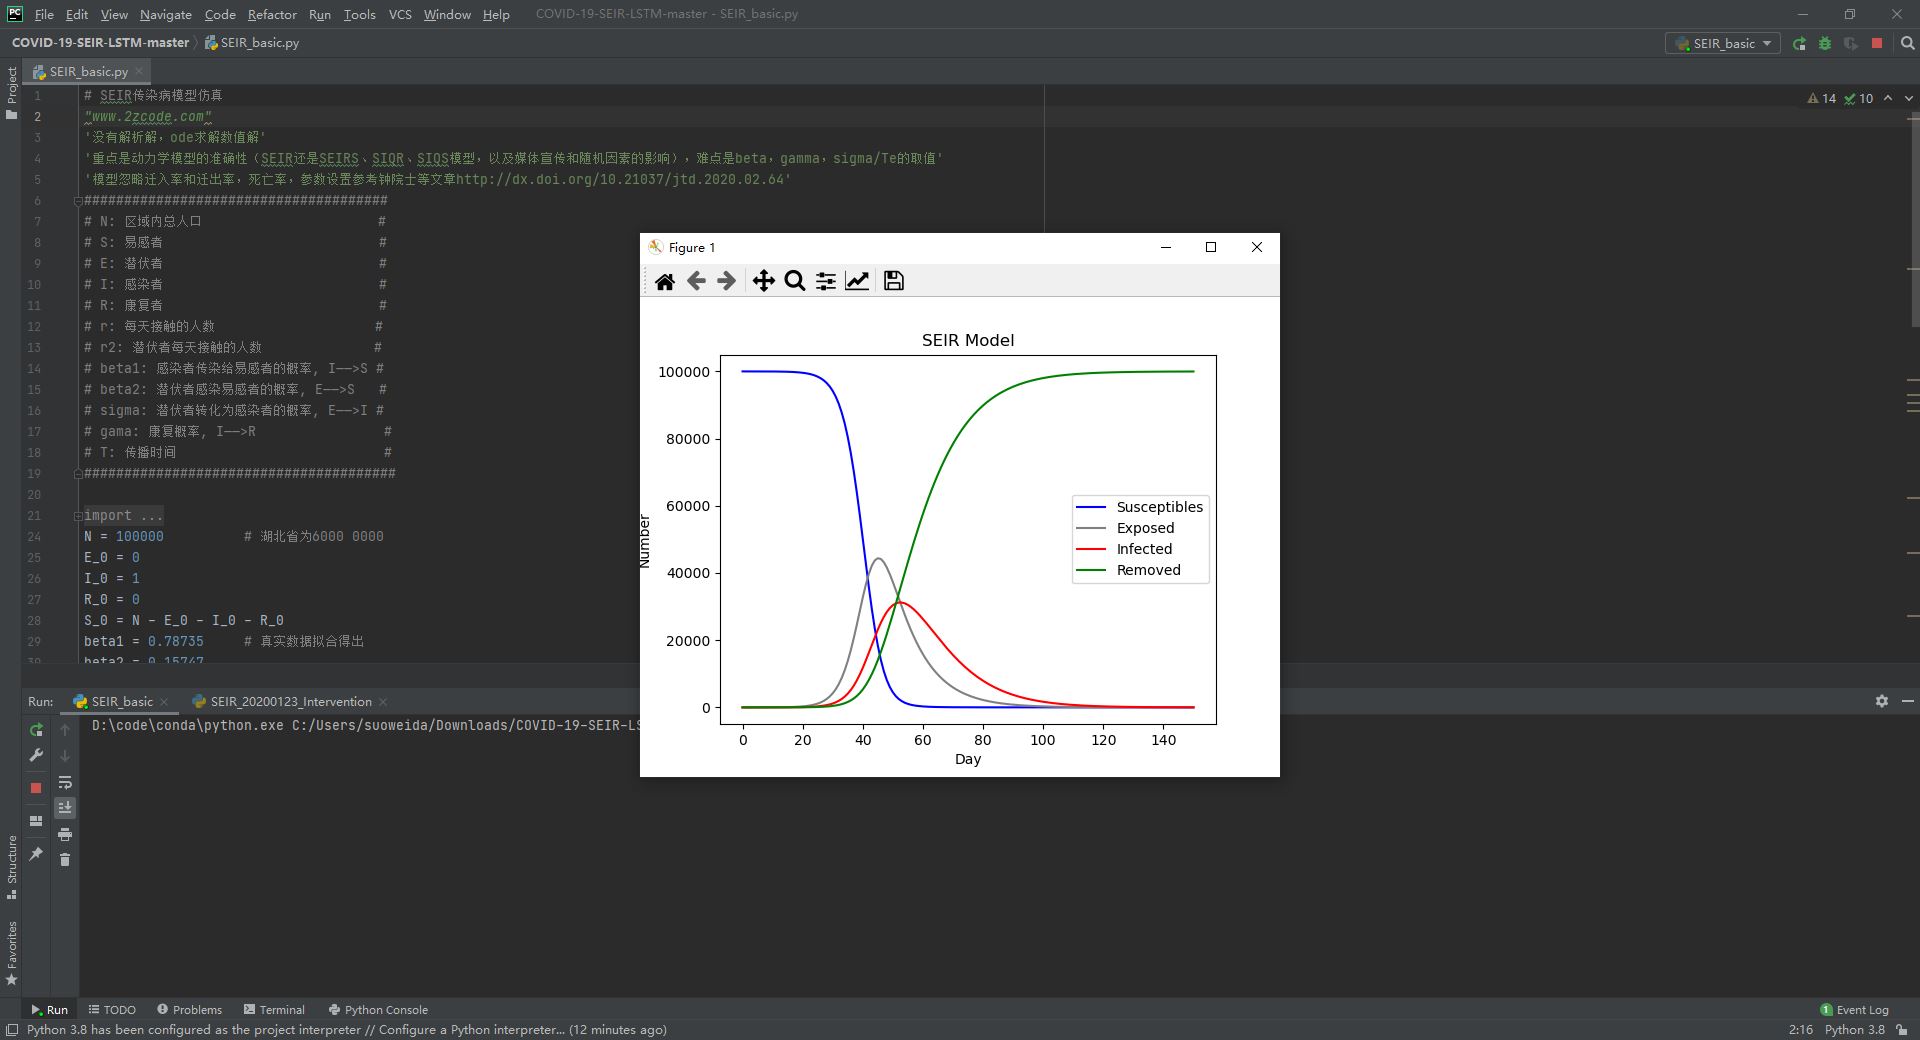1920x1040 pixels.
Task: Open the Python Console tool window
Action: tap(378, 1010)
